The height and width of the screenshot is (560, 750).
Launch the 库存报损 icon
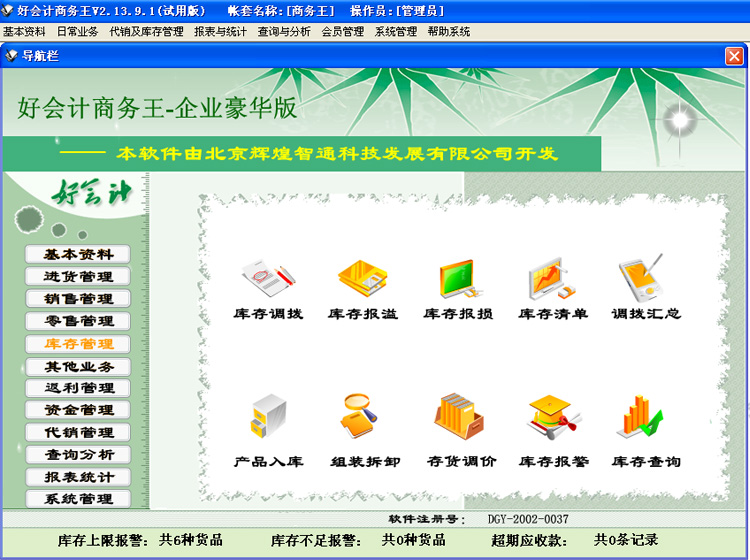[x=459, y=279]
